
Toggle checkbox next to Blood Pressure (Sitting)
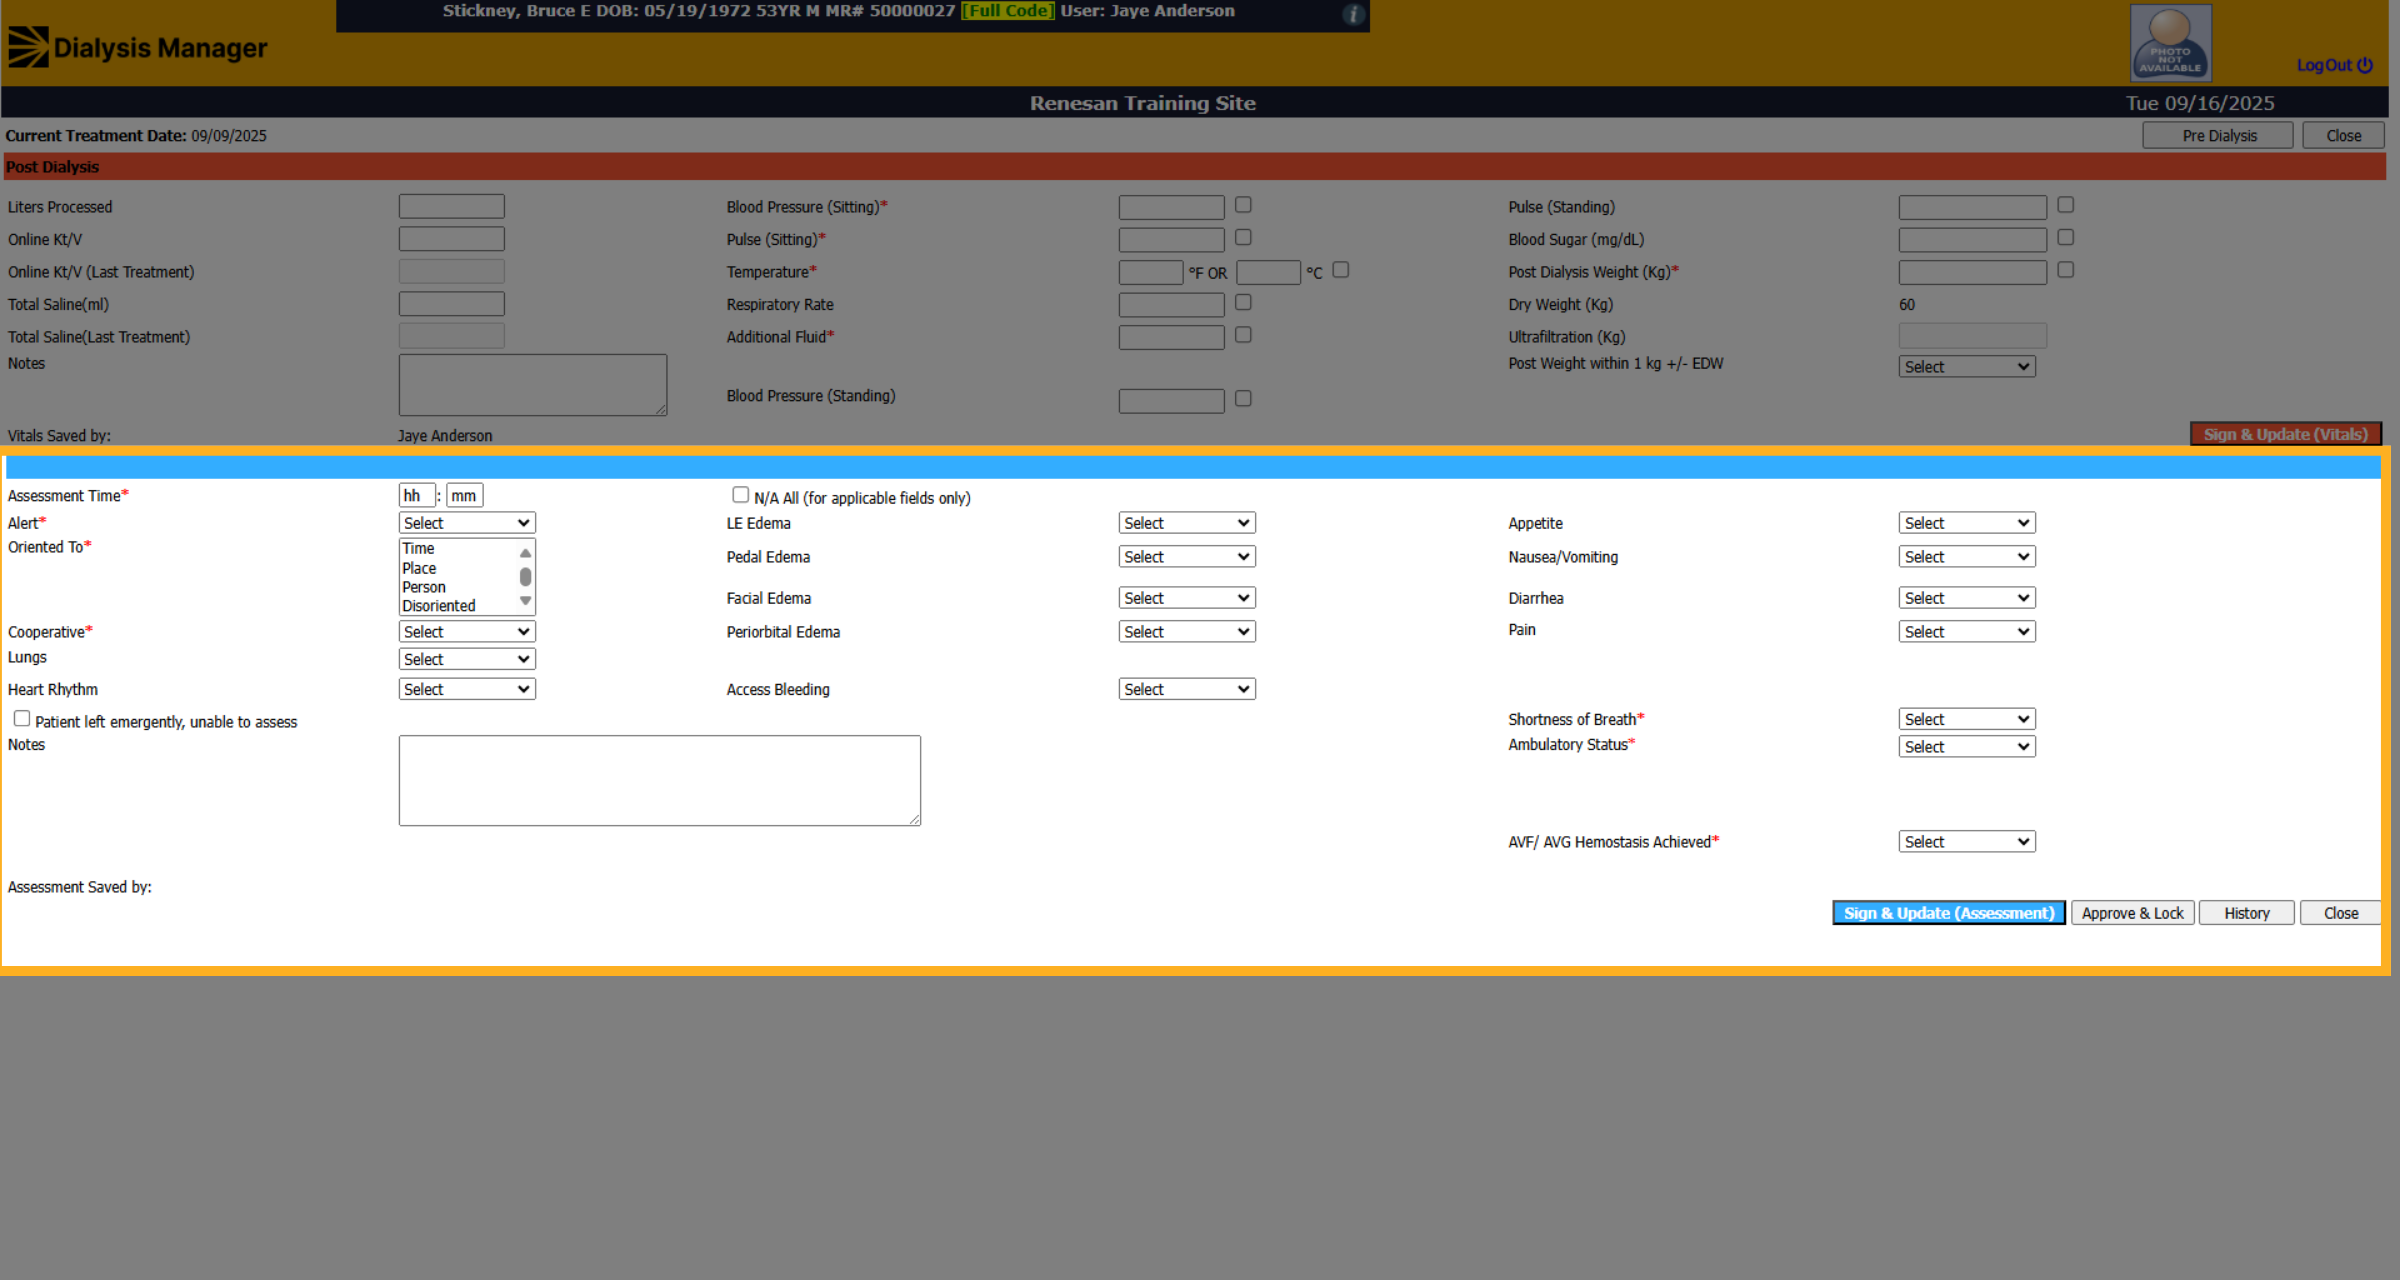pos(1243,205)
